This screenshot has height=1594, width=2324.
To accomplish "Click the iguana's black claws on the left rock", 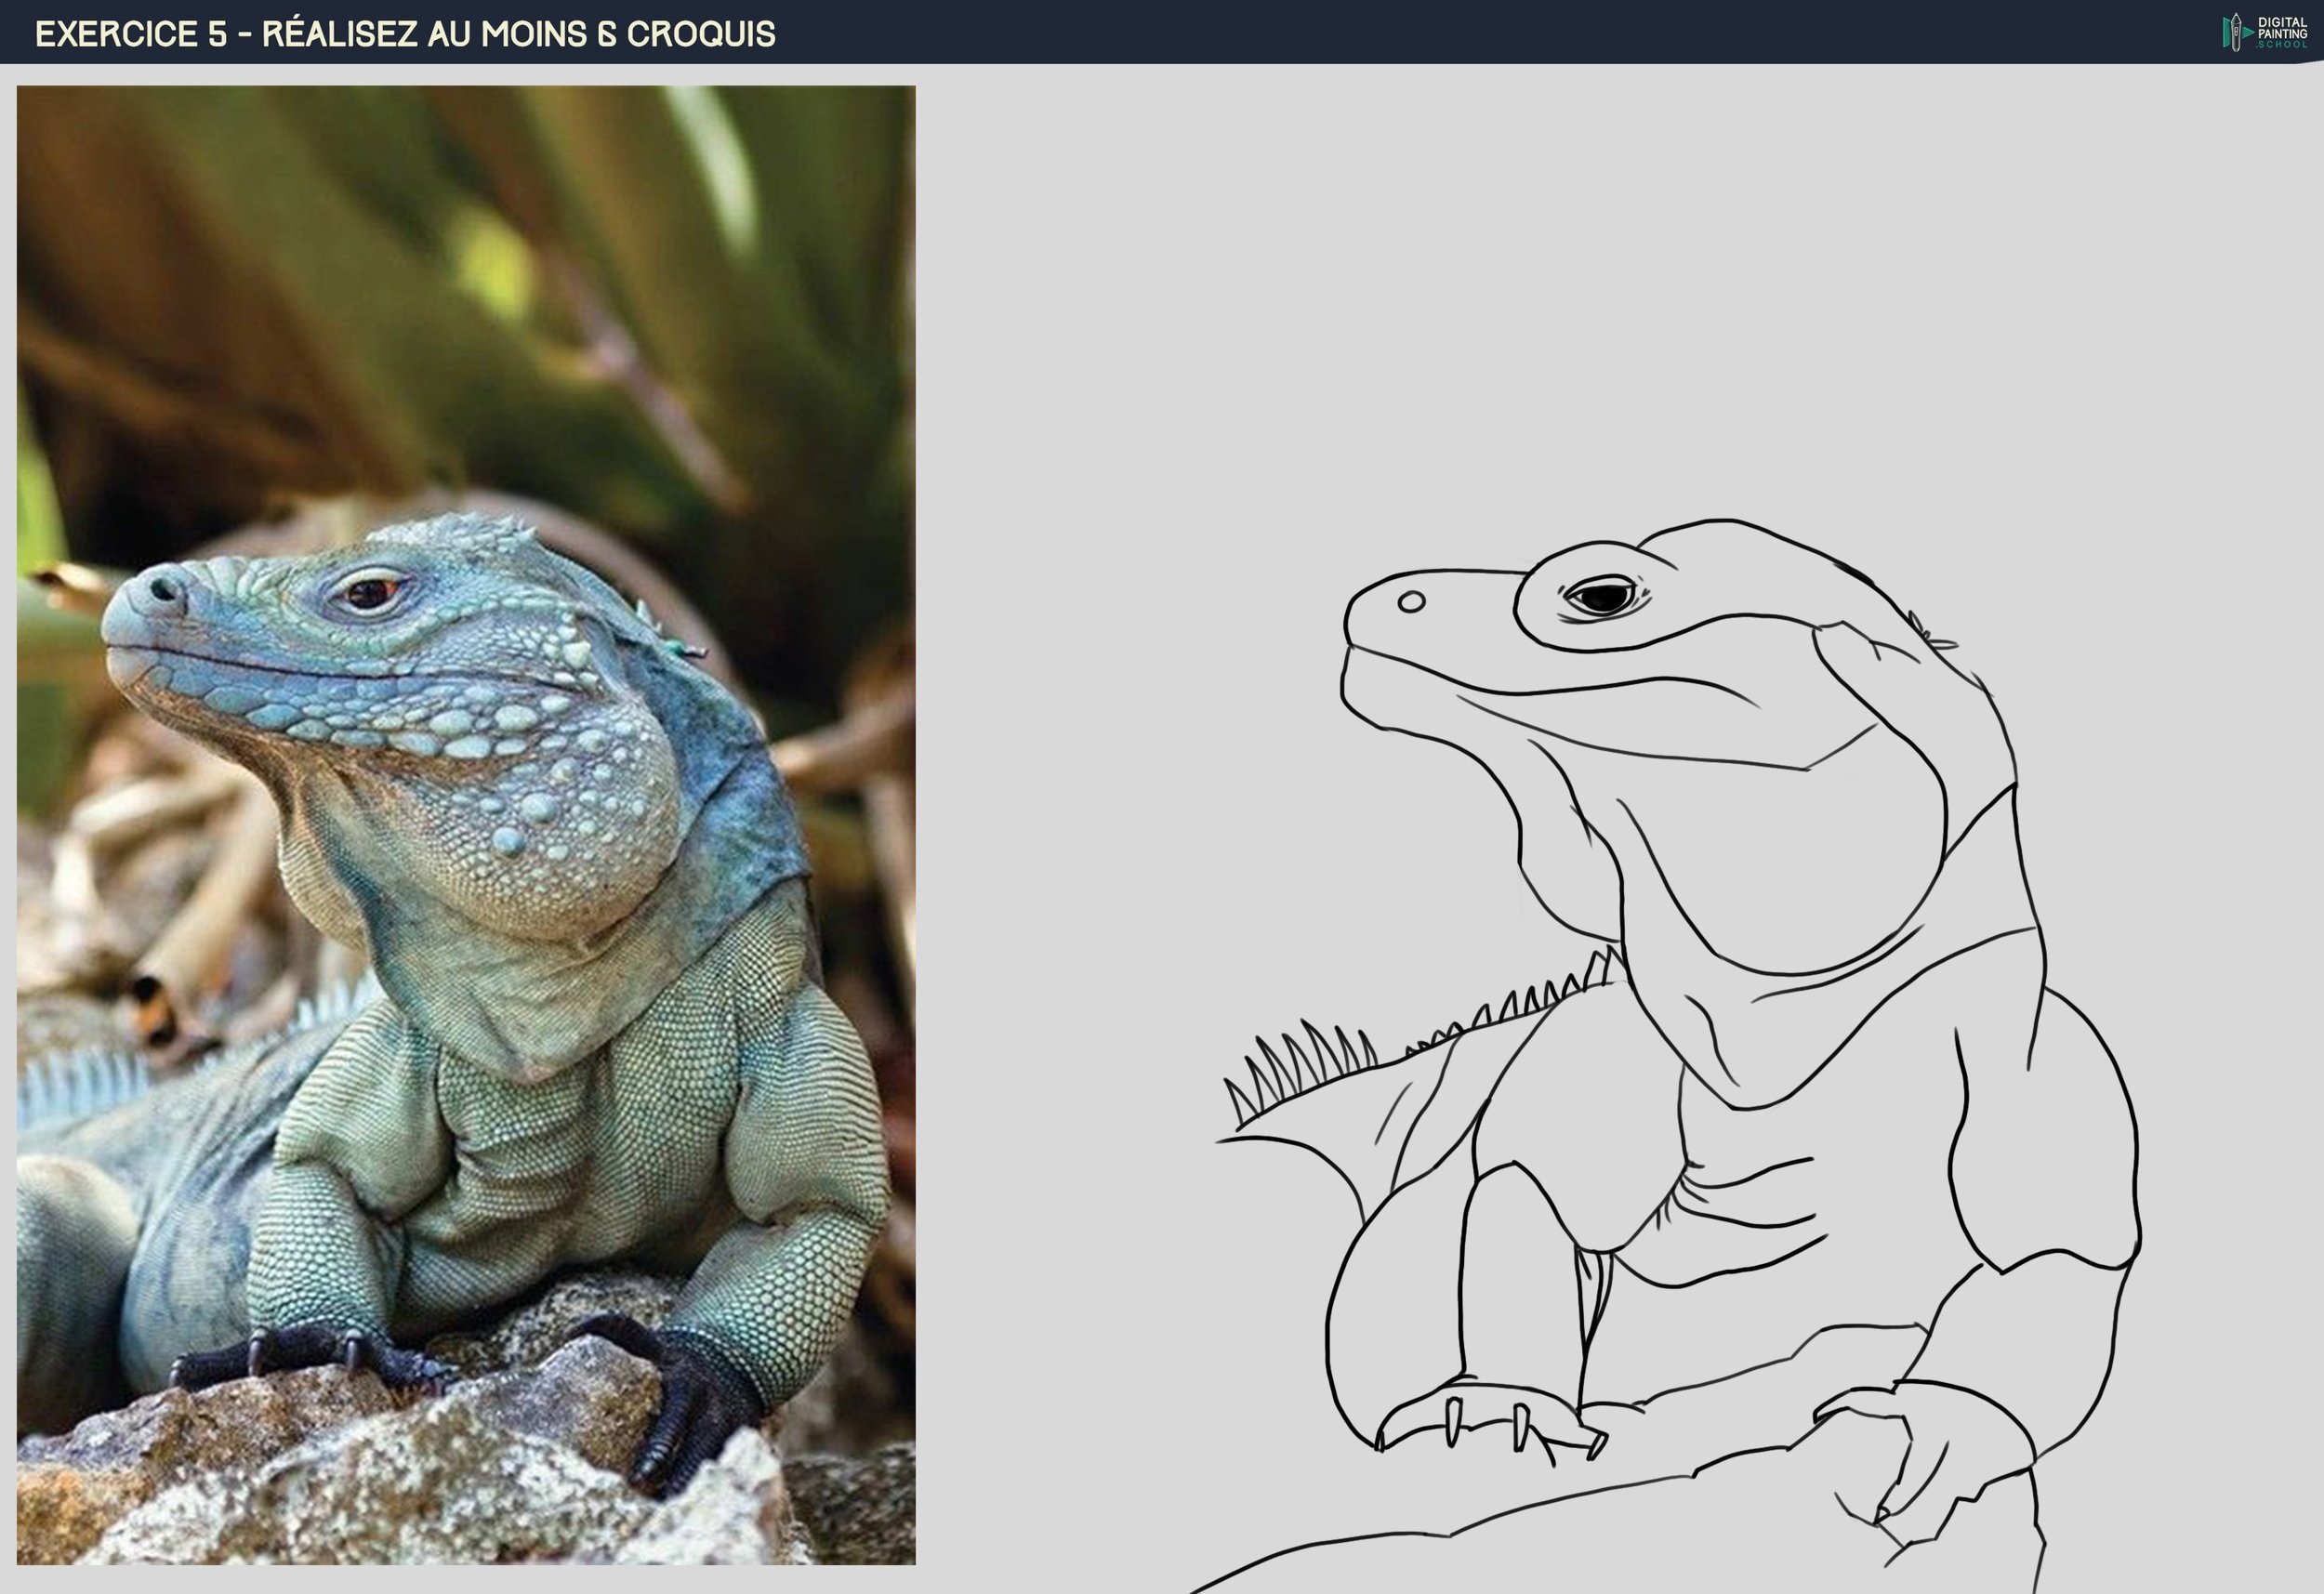I will [x=300, y=1352].
